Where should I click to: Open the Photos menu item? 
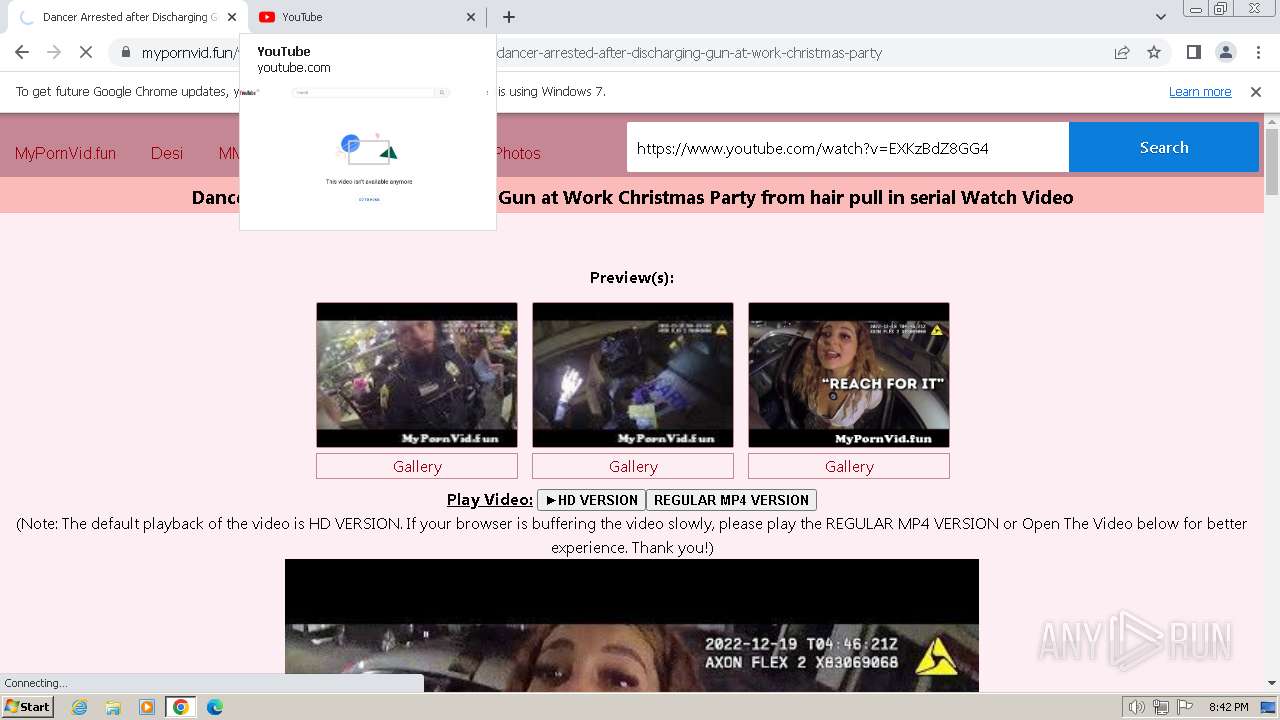[517, 153]
